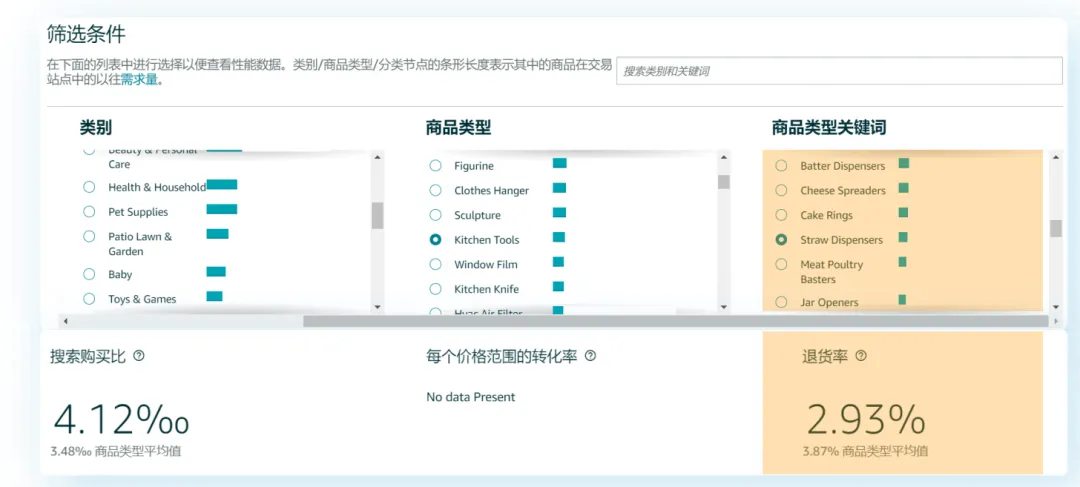
Task: Choose the Cheese Spreaders keyword radio button
Action: coord(781,190)
